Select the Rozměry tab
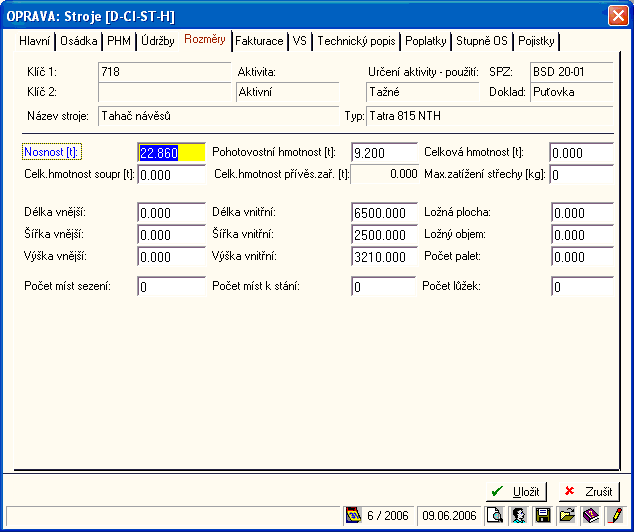 [205, 39]
